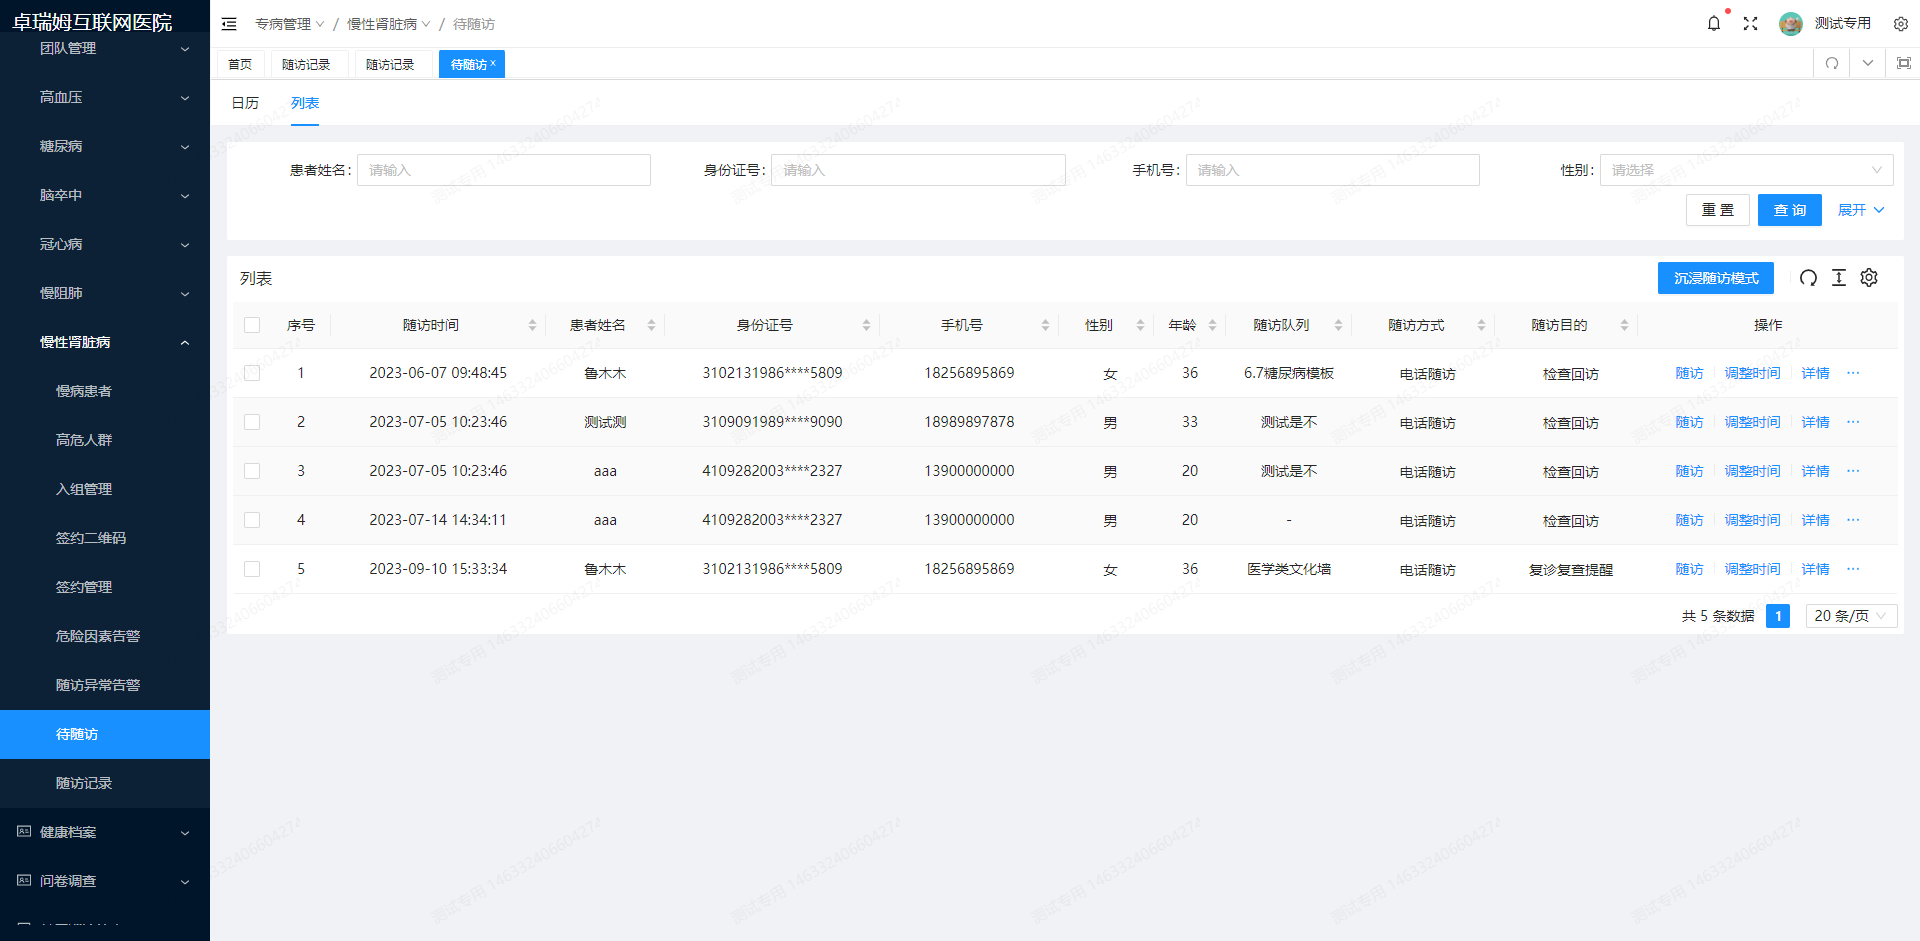Open more actions for row 5
Image resolution: width=1920 pixels, height=941 pixels.
coord(1853,569)
